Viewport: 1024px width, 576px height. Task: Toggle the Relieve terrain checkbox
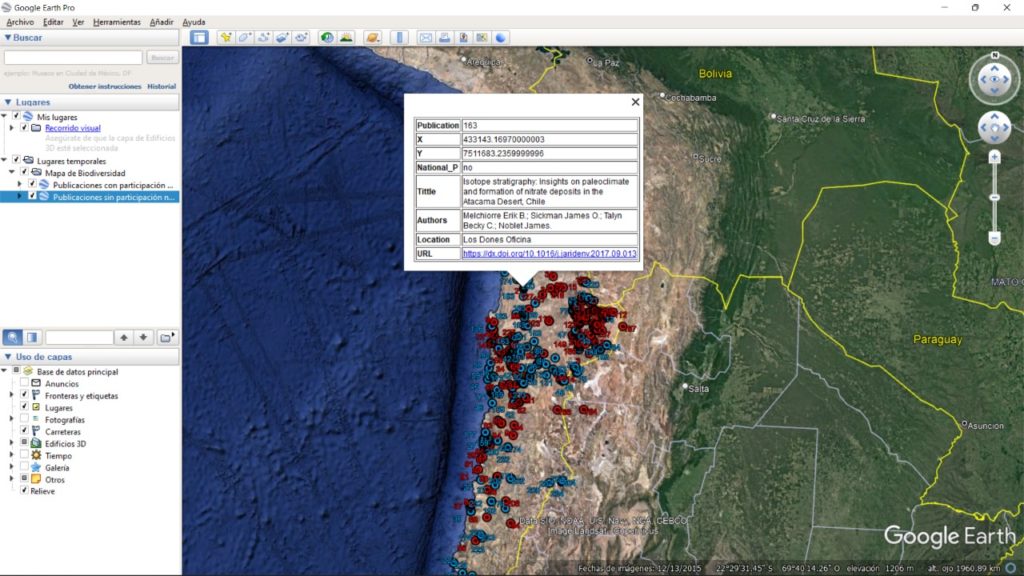click(x=24, y=490)
